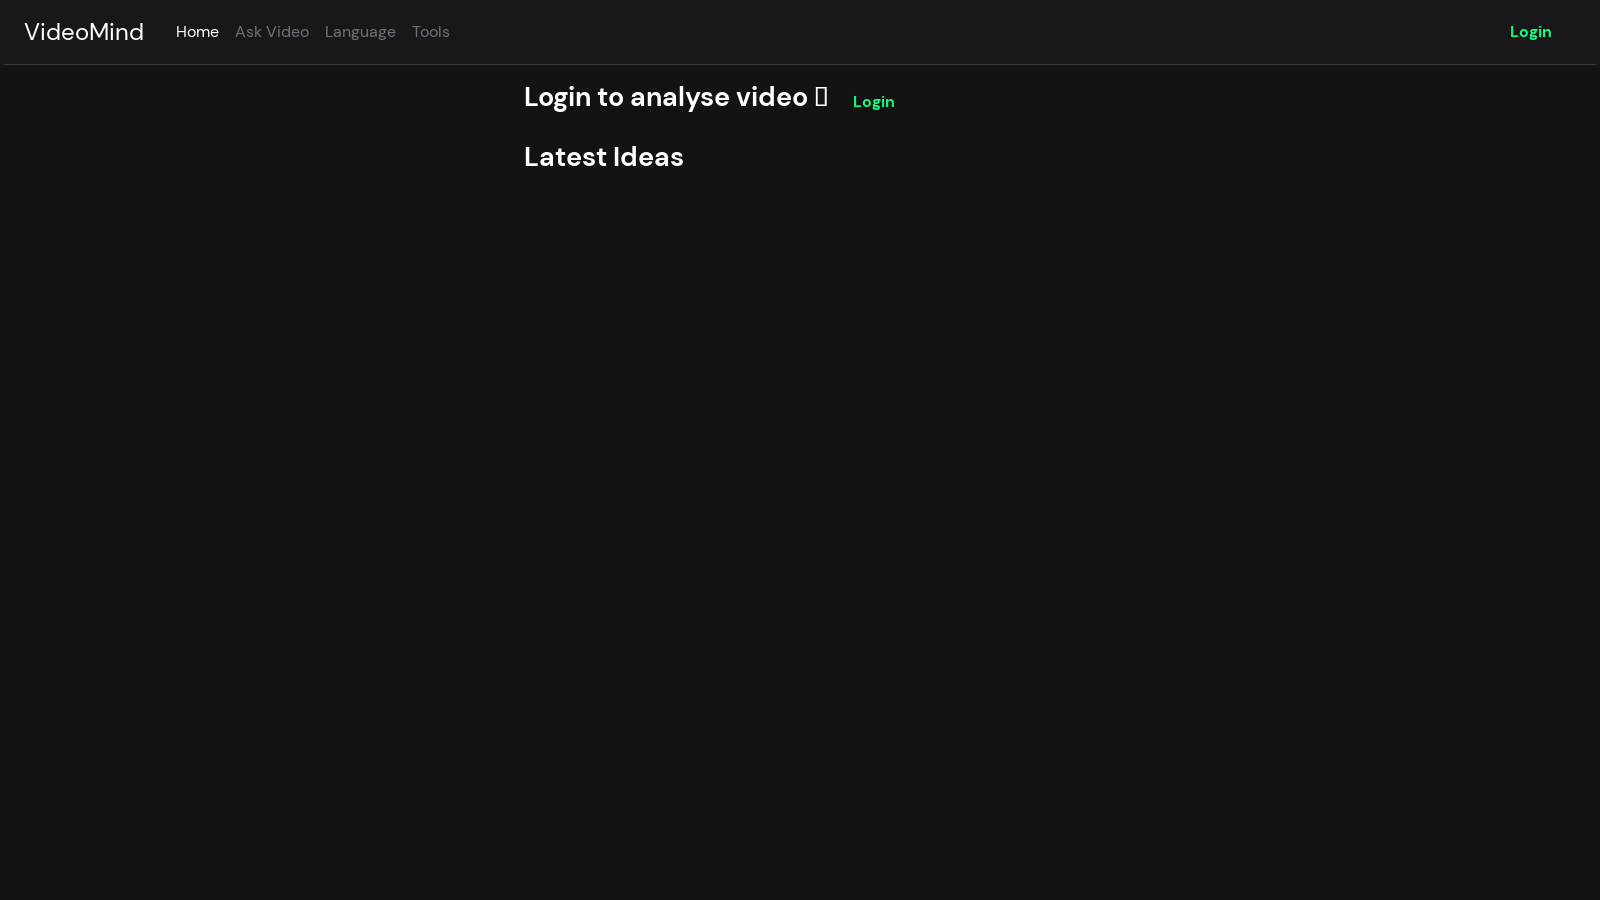This screenshot has height=900, width=1600.
Task: Select the 'Login to analyse video' heading
Action: [676, 97]
